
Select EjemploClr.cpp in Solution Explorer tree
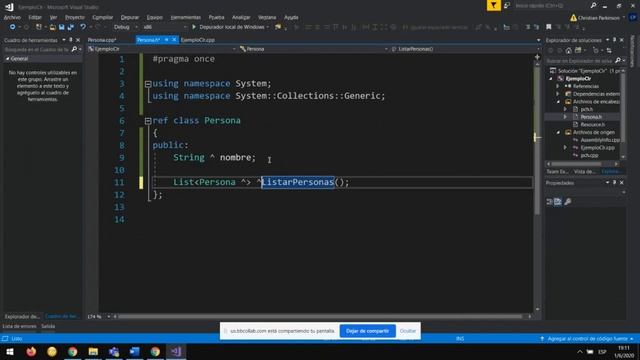coord(598,148)
